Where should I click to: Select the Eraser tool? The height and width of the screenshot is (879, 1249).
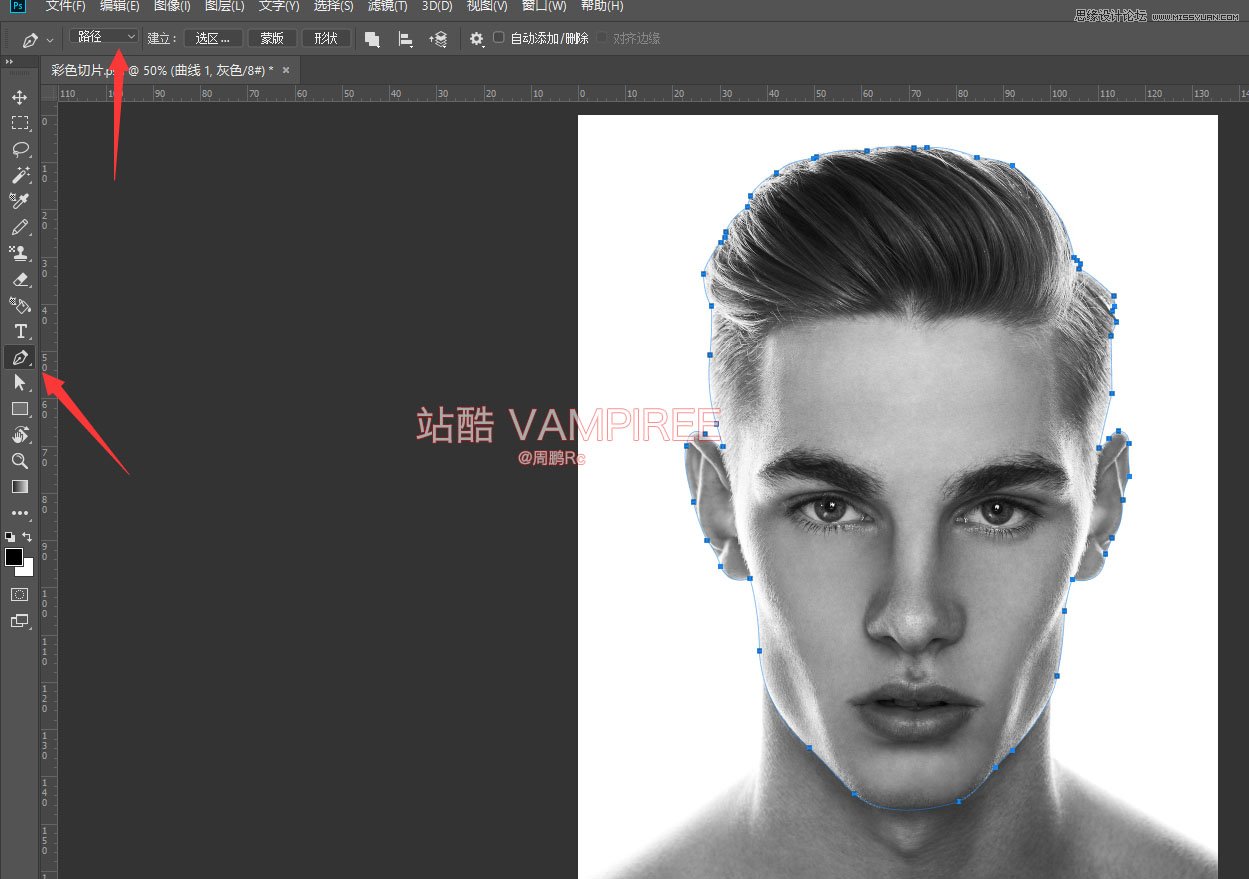(19, 279)
